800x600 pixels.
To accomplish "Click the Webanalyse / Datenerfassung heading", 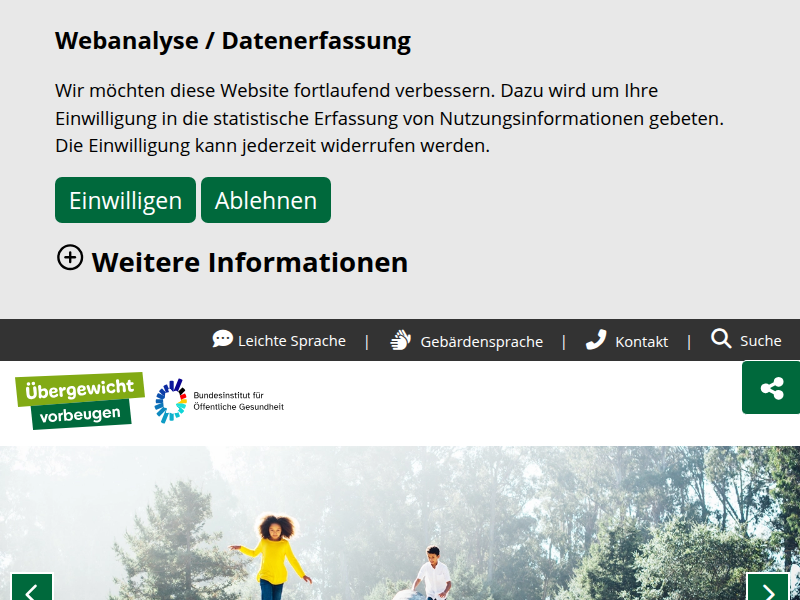I will [x=233, y=41].
